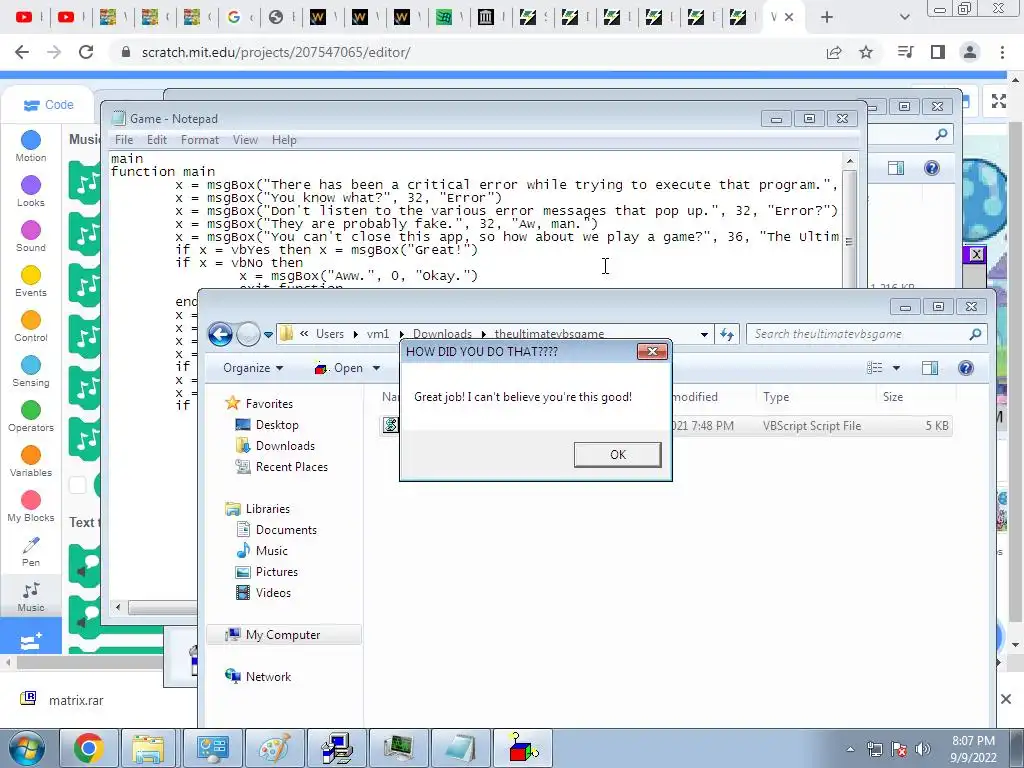Click the Explorer refresh button
The height and width of the screenshot is (768, 1024).
727,334
